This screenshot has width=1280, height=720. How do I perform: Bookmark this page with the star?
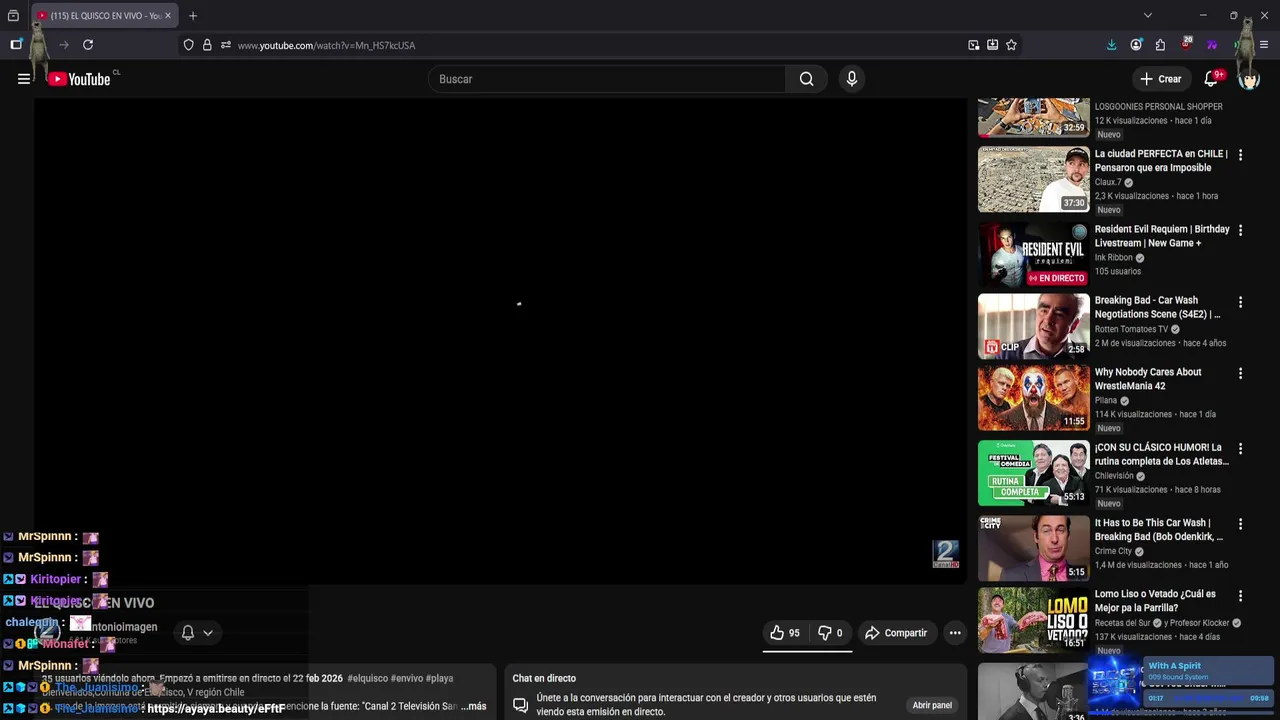[1011, 45]
